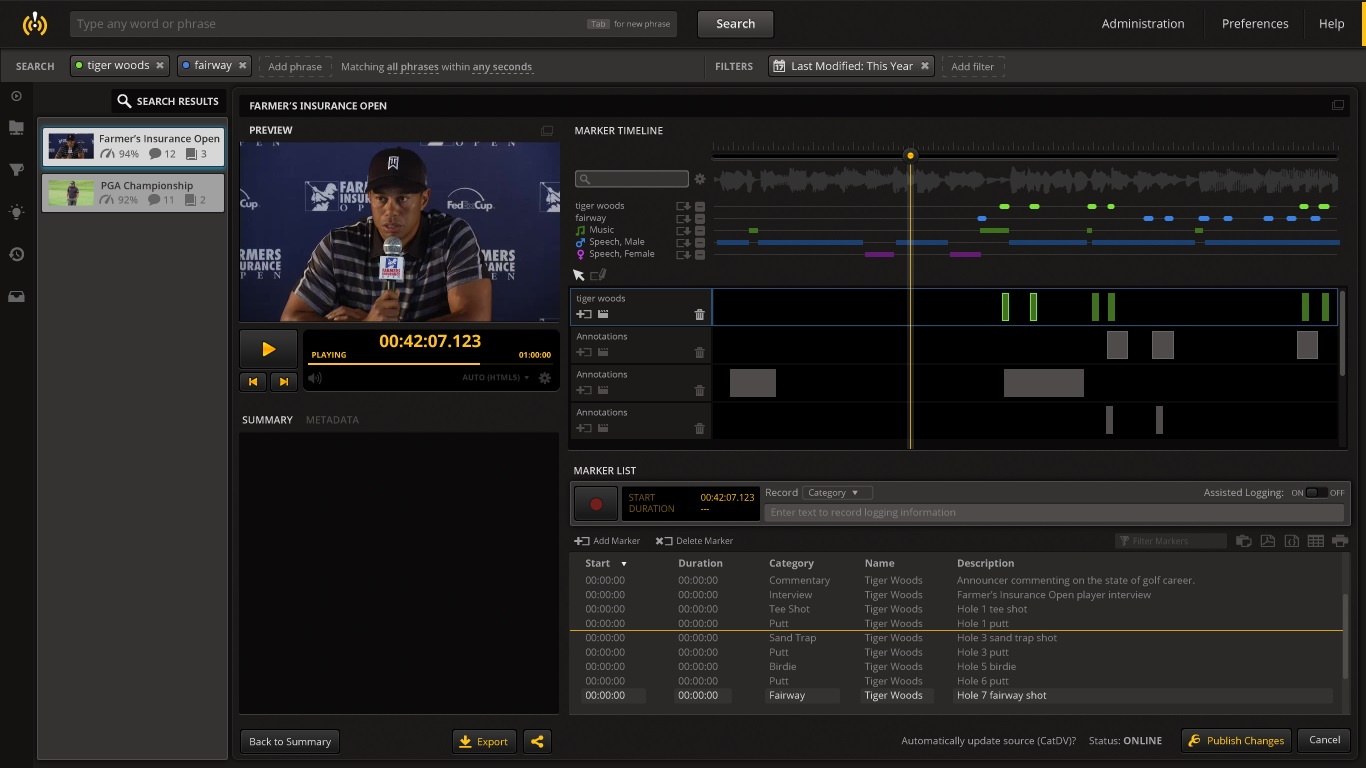Click the timeline playhead handle
Viewport: 1366px width, 768px height.
(910, 155)
